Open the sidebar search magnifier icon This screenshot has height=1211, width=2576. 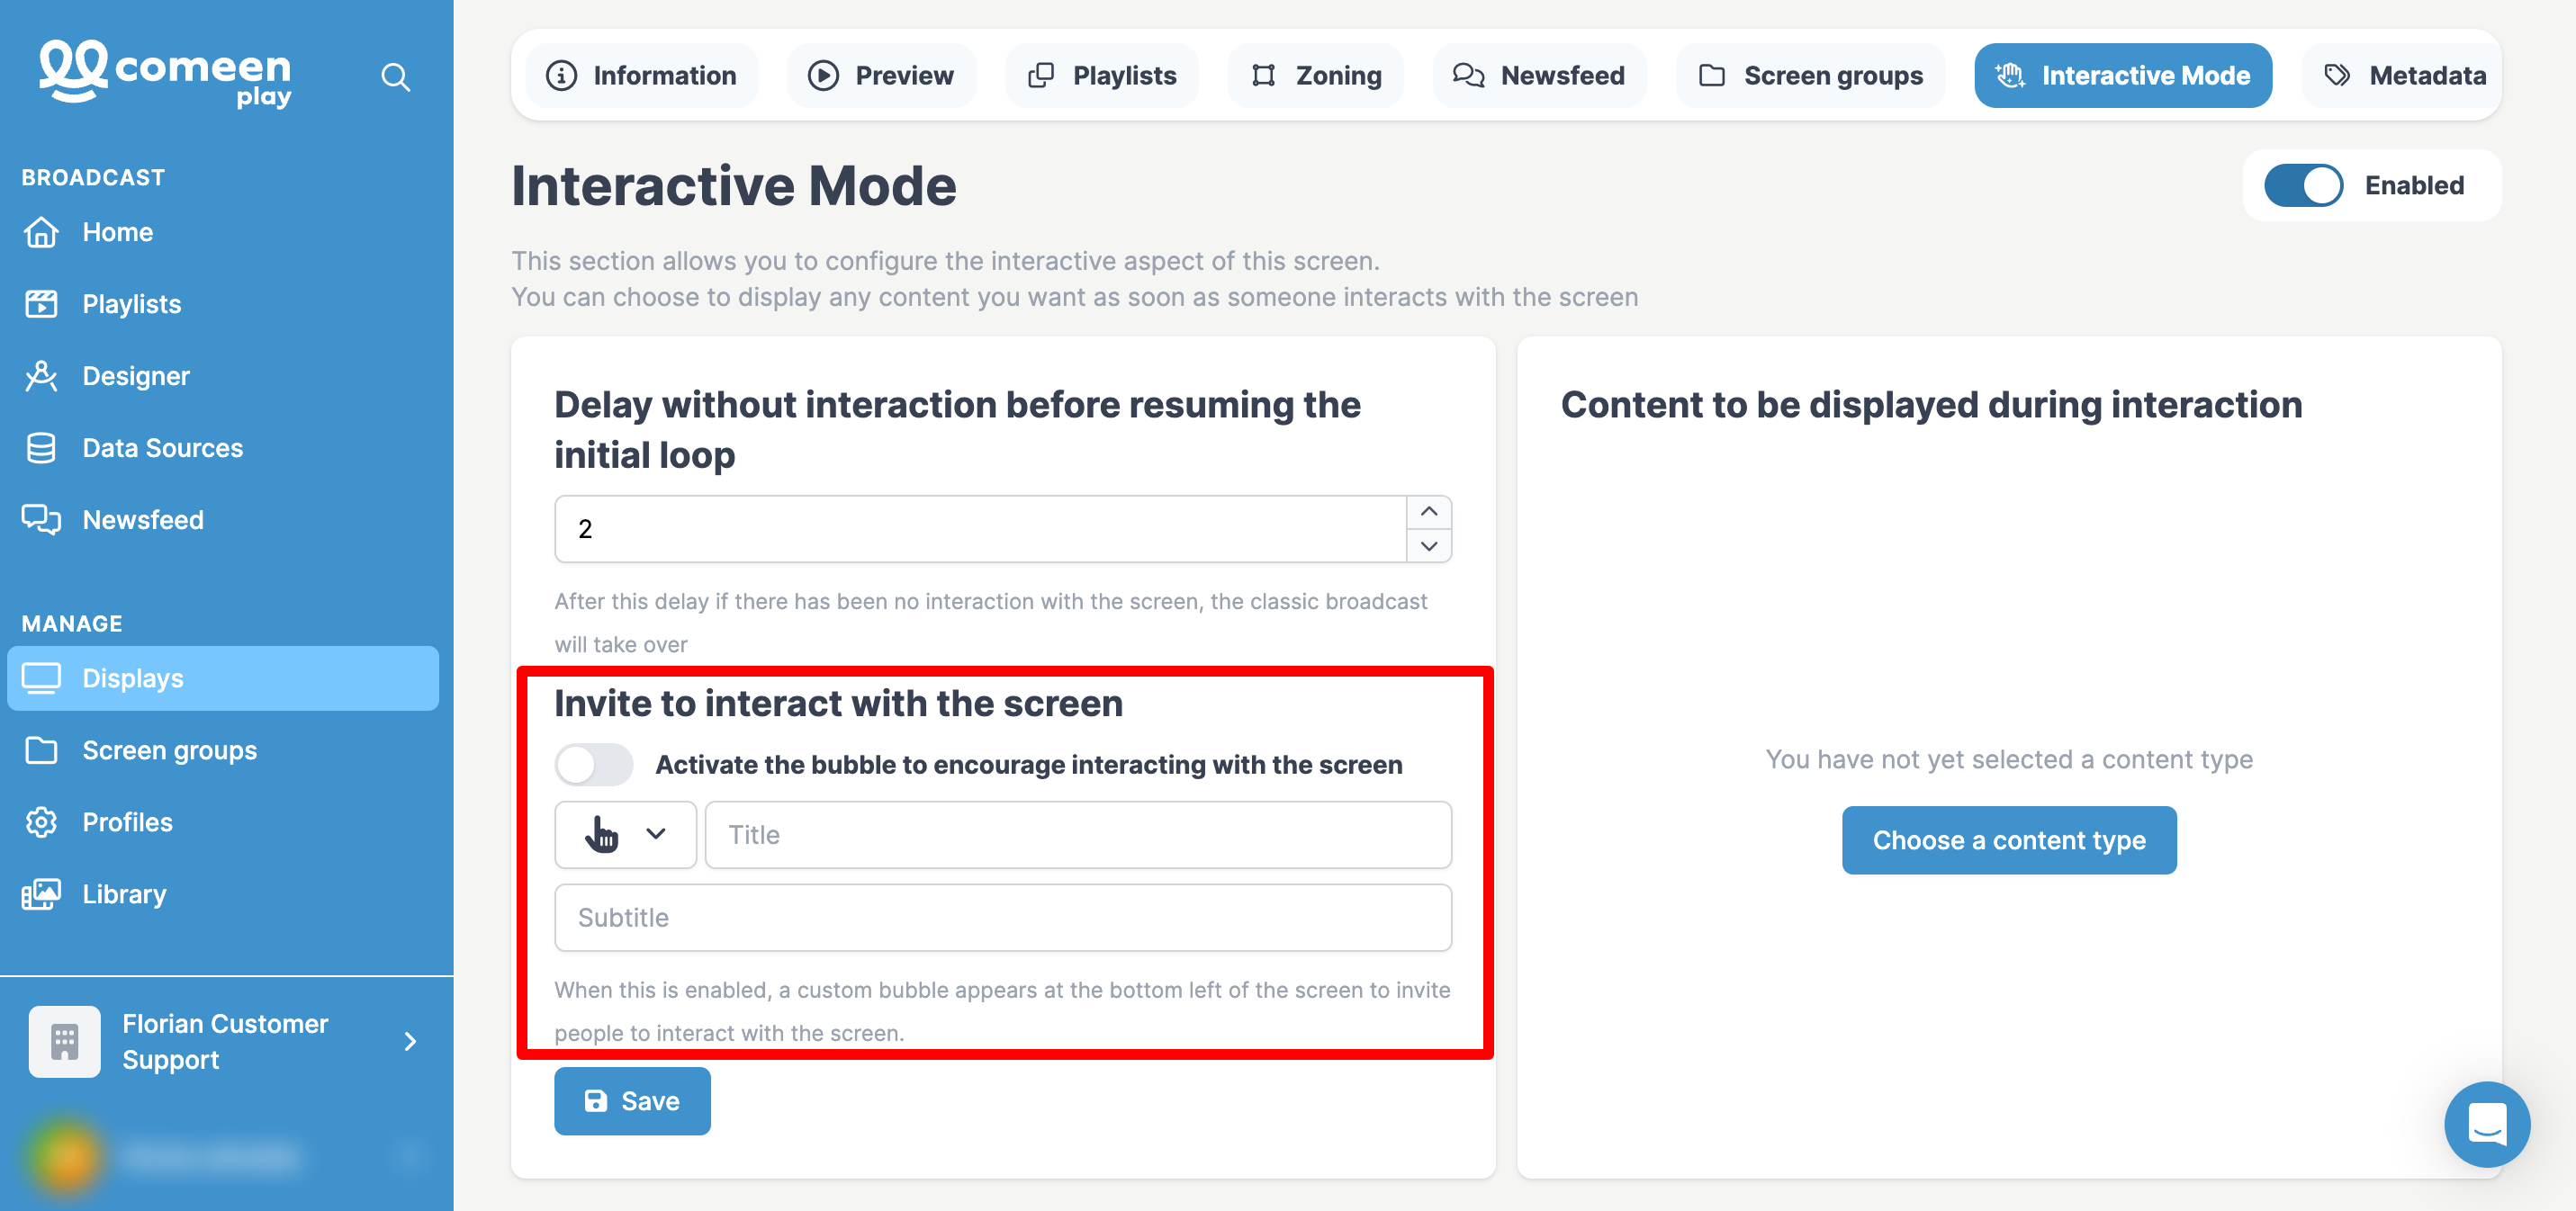coord(396,77)
